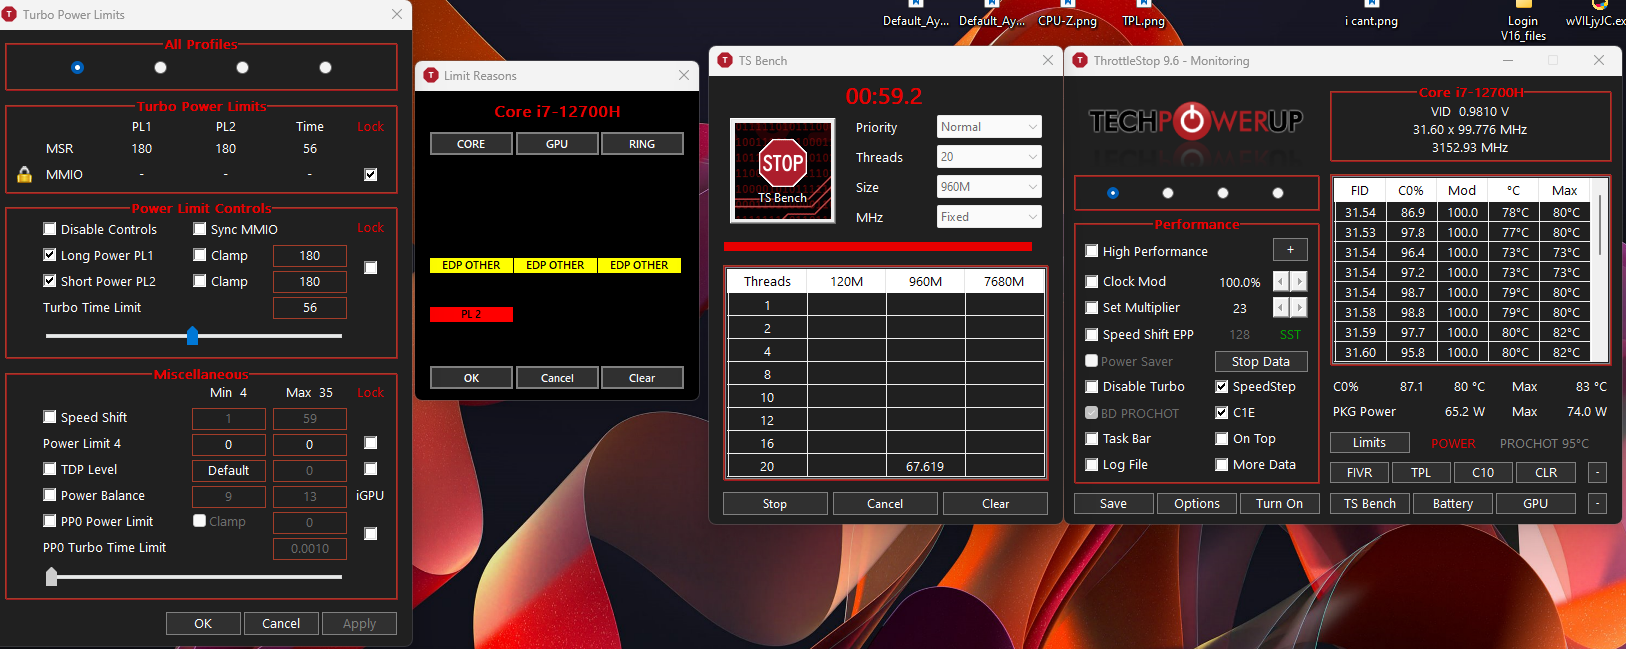Click Turn On button
The image size is (1626, 649).
point(1280,504)
